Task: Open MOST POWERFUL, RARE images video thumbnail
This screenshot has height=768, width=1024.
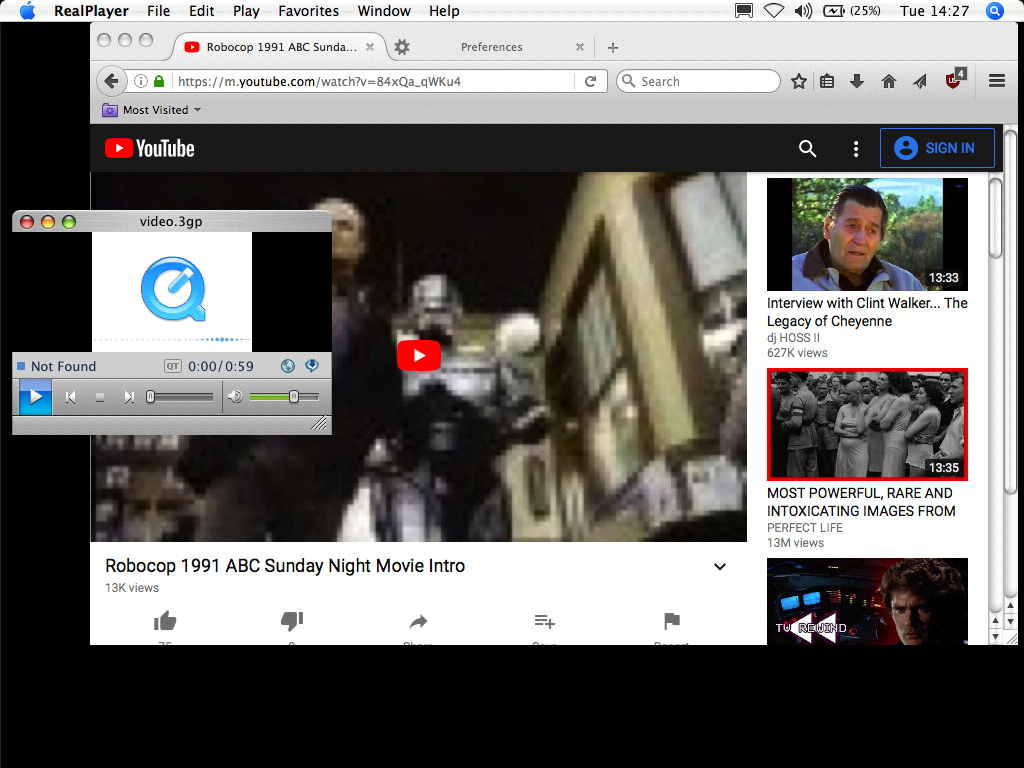Action: coord(867,424)
